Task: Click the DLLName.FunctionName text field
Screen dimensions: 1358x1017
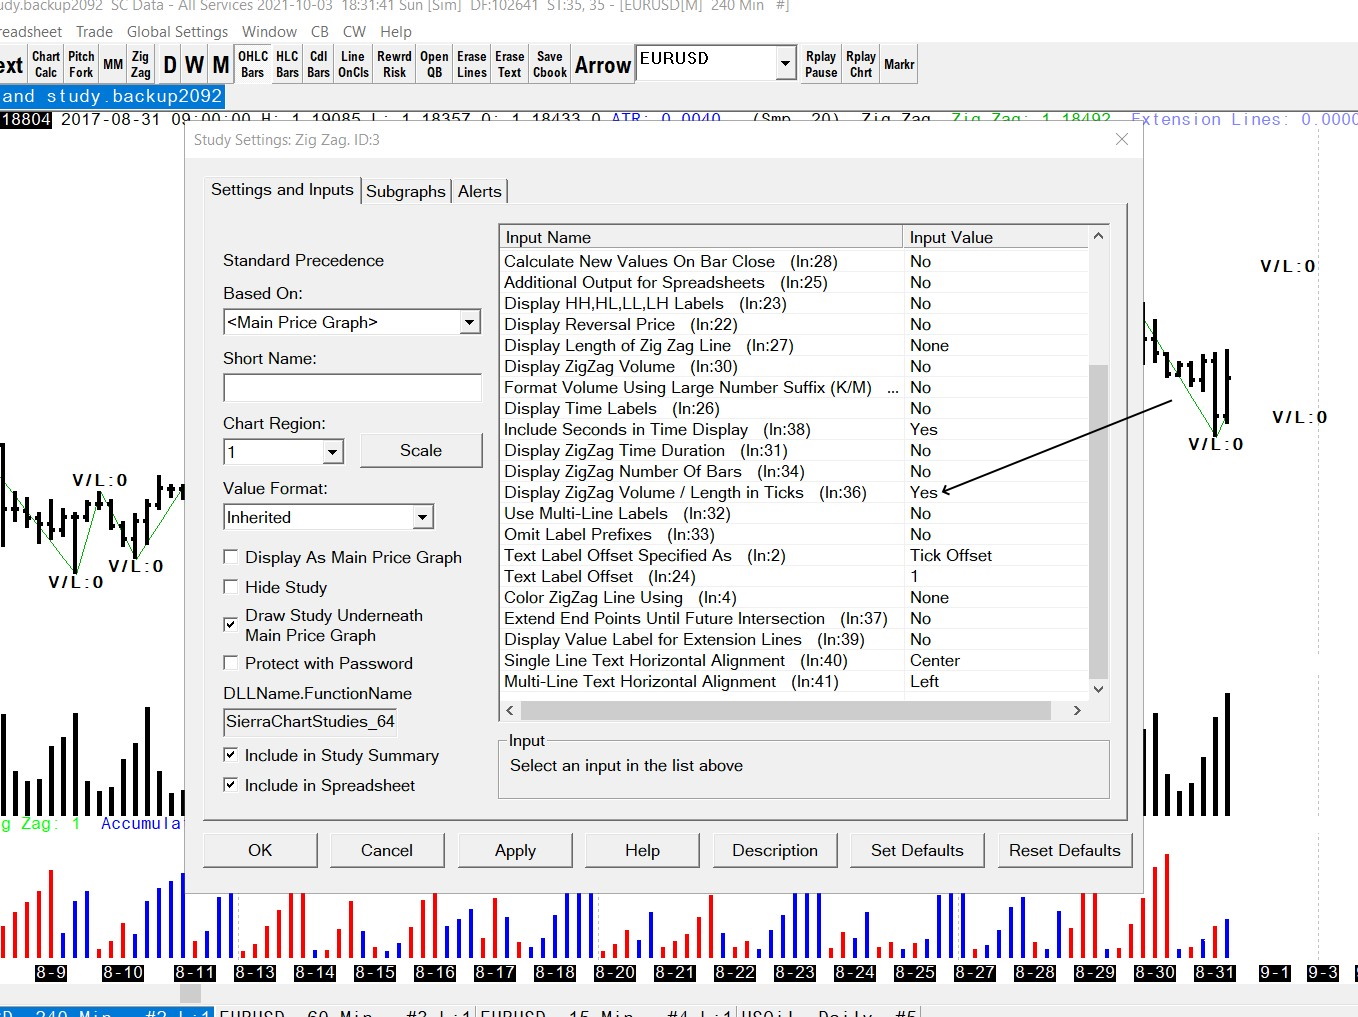Action: pyautogui.click(x=311, y=721)
